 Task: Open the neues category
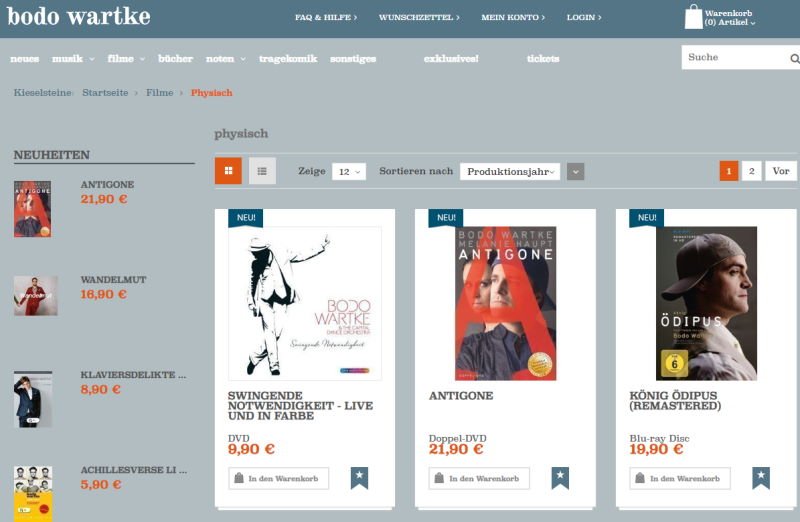pos(24,59)
